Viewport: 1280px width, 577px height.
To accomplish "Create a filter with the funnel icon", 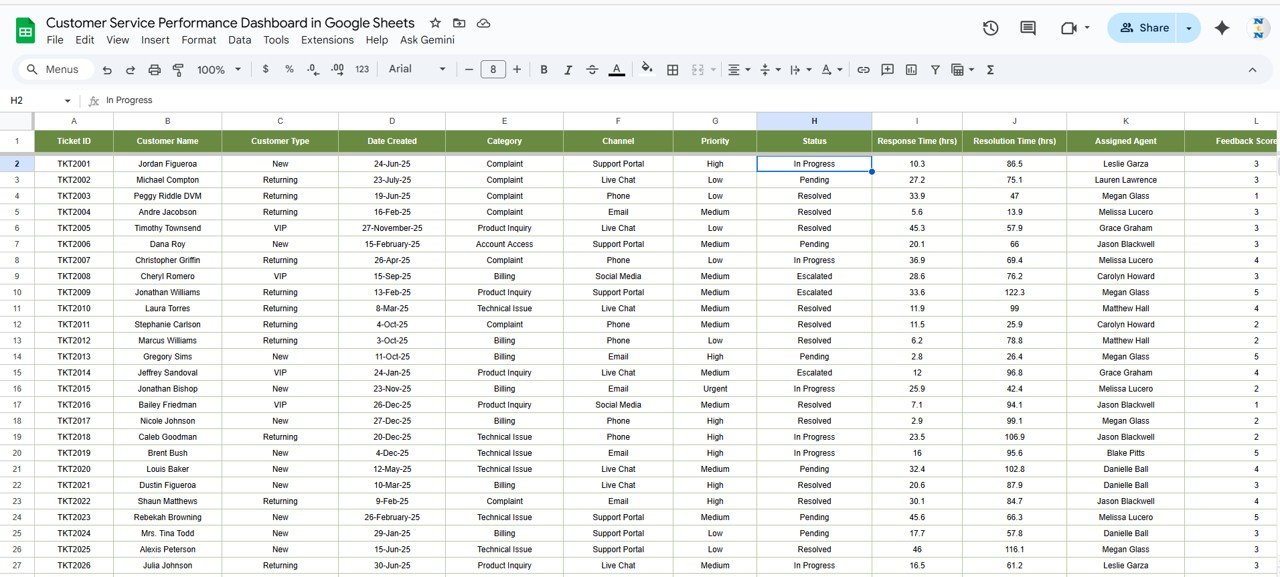I will [934, 70].
